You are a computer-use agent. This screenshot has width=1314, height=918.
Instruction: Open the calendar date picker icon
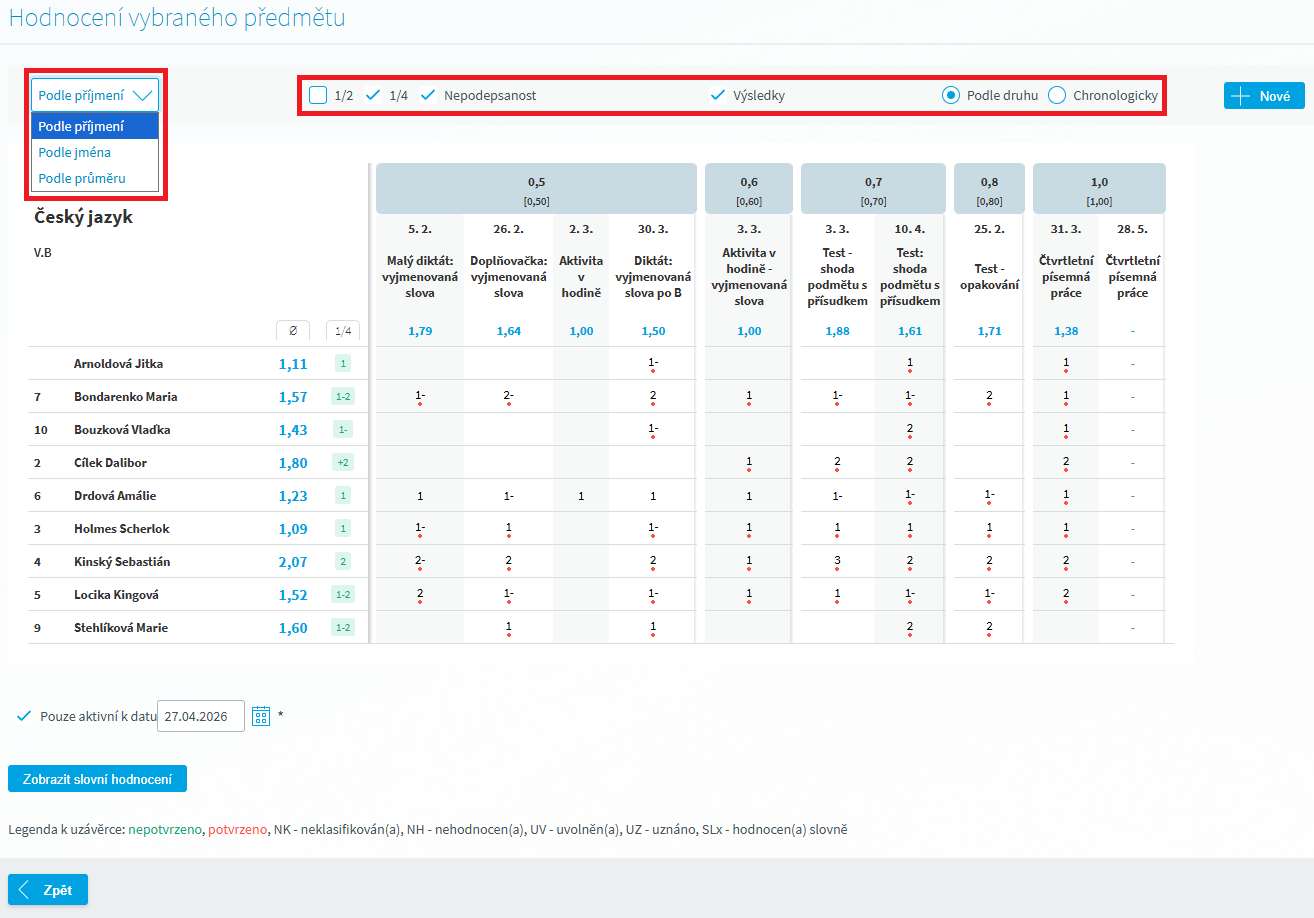261,716
